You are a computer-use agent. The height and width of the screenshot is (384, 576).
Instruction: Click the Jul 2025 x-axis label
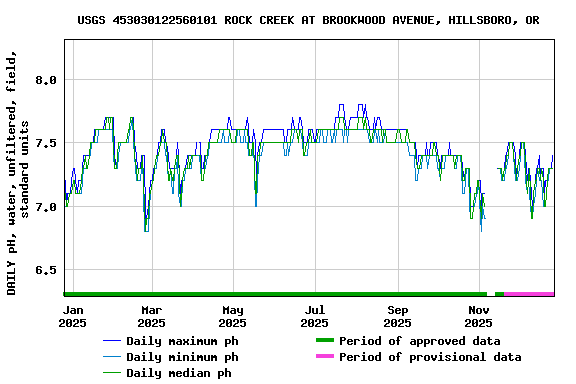[x=314, y=317]
